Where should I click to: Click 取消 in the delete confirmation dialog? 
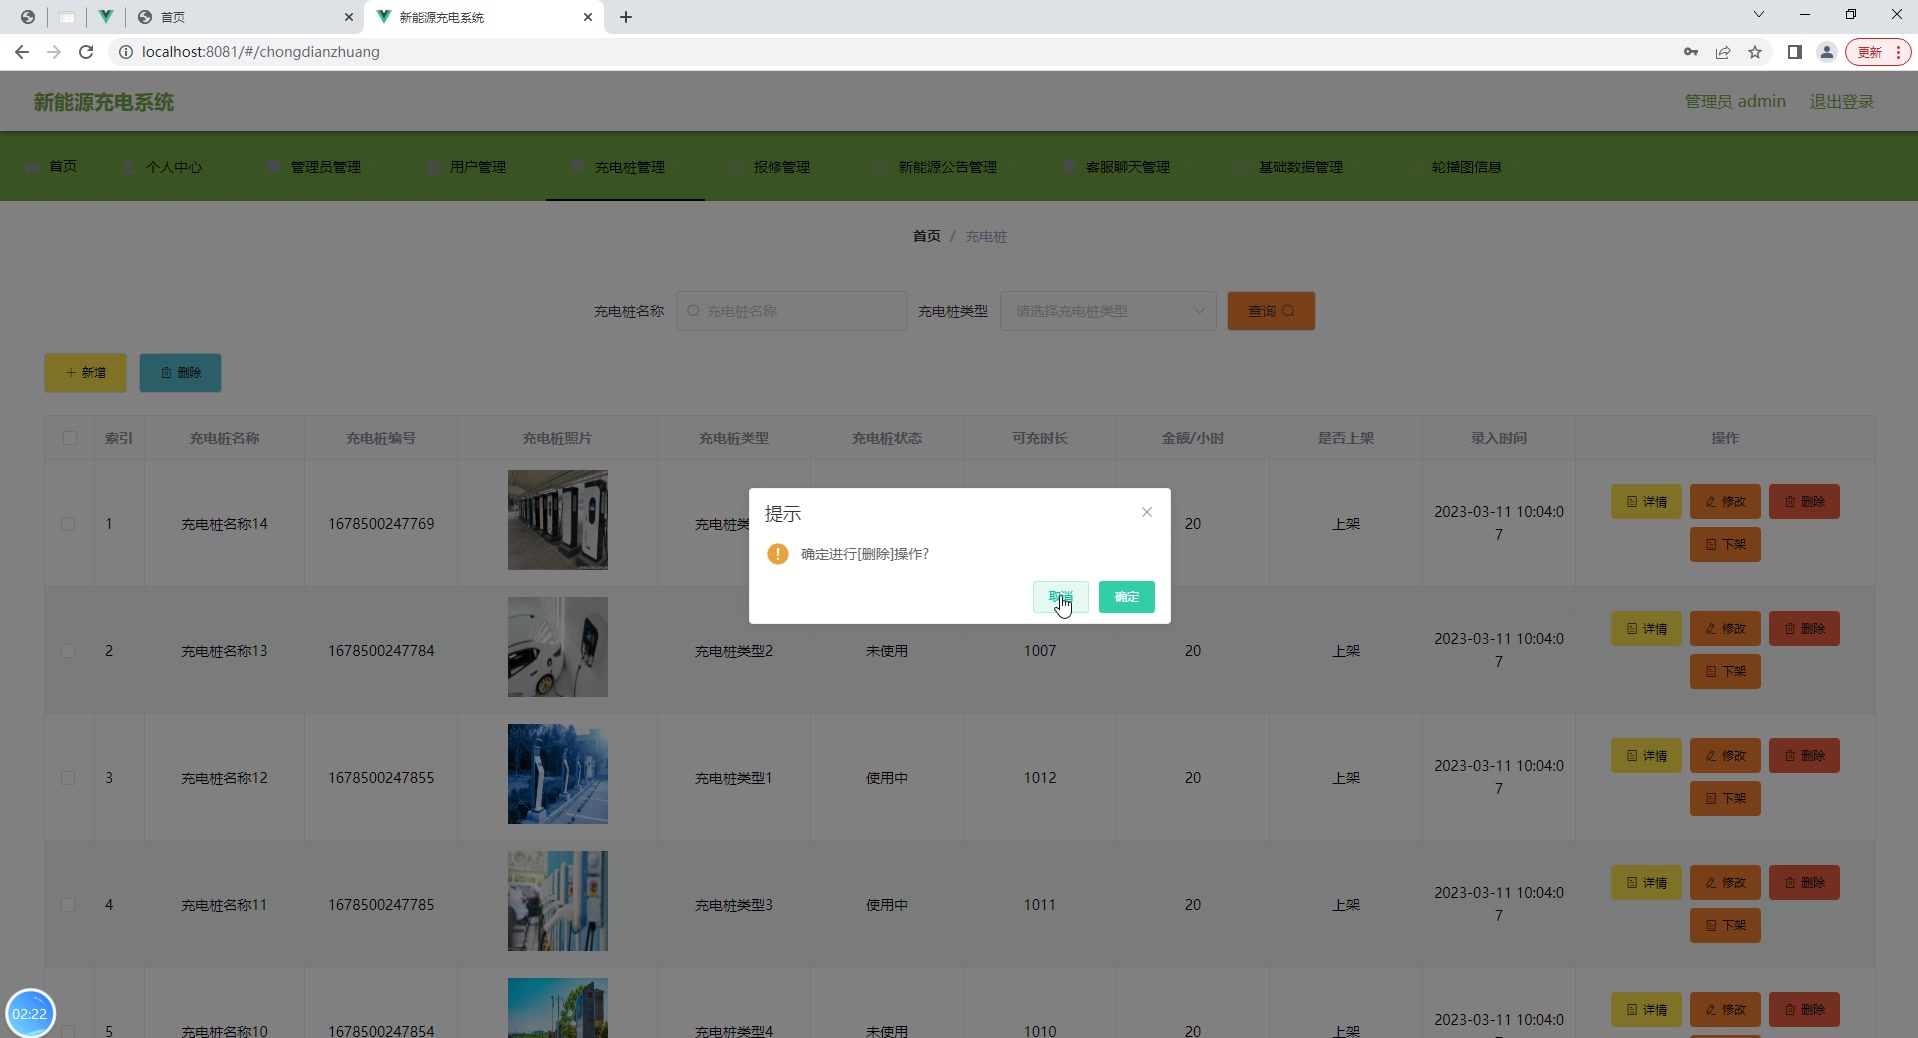[x=1061, y=597]
